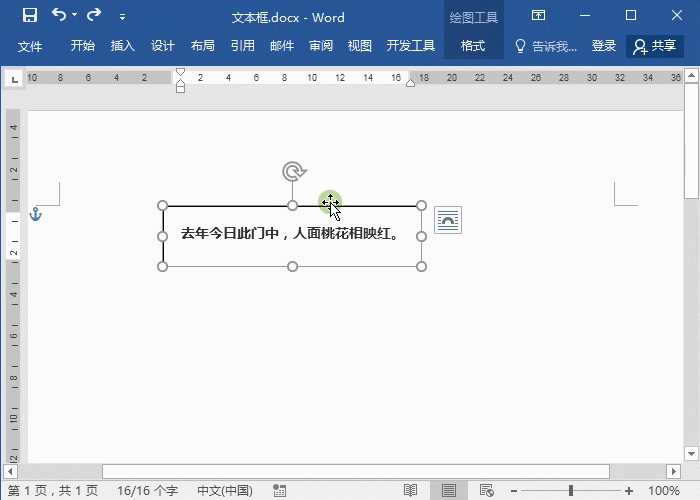Click the horizontal scrollbar left arrow

tap(10, 471)
